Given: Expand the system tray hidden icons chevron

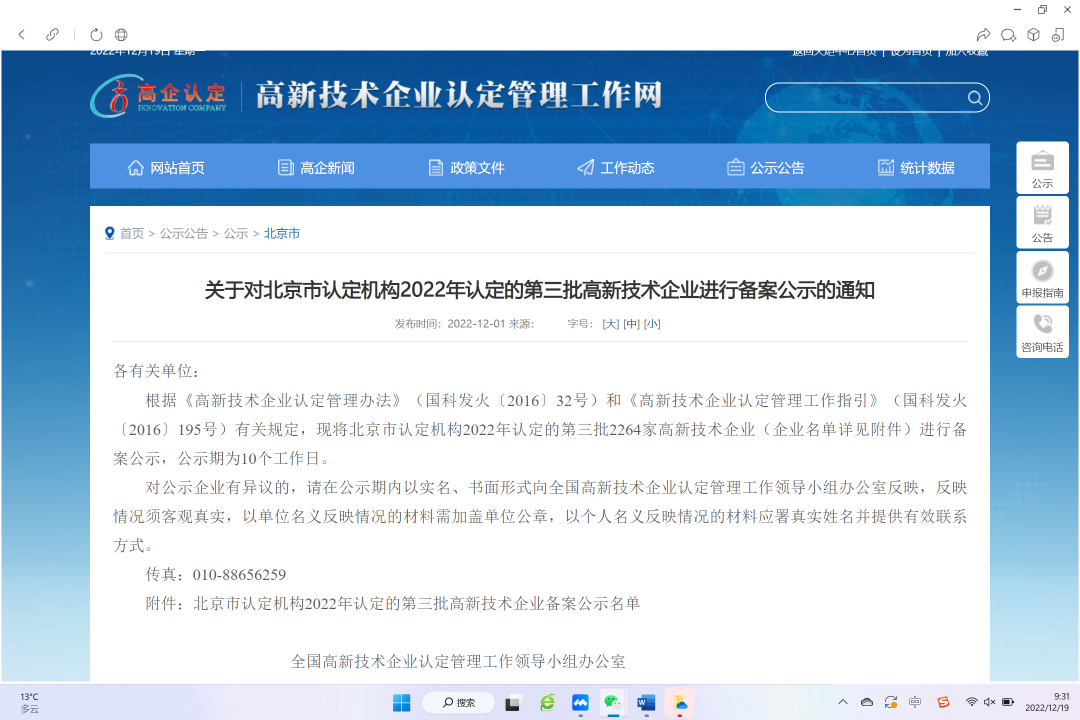Looking at the screenshot, I should coord(842,702).
